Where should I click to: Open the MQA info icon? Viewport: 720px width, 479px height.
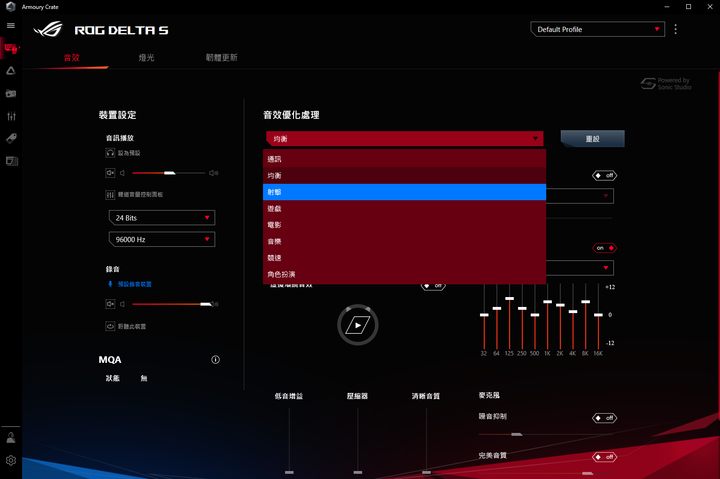click(215, 360)
